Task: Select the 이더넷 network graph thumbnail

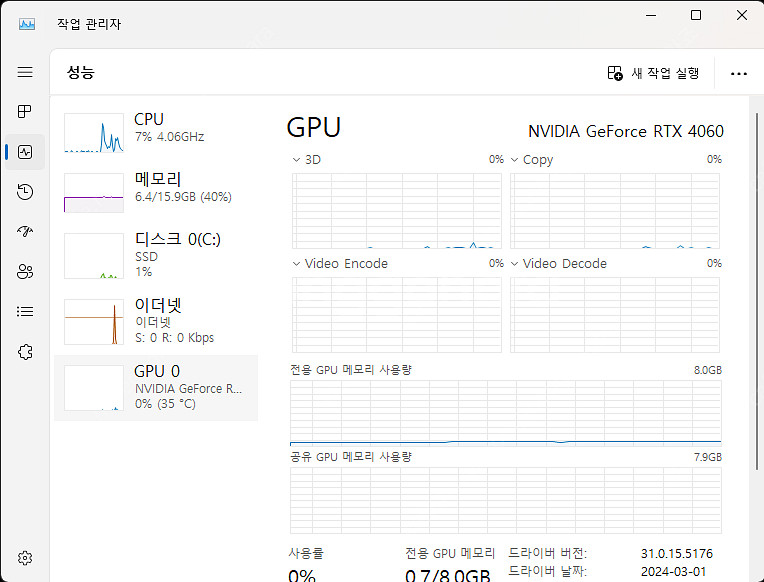Action: [94, 322]
